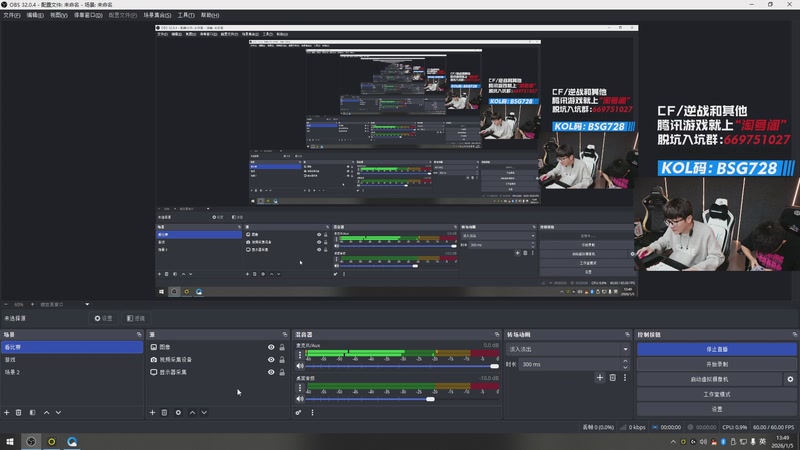
Task: Click 启动虚拟摄像机 start virtual camera button
Action: 710,379
